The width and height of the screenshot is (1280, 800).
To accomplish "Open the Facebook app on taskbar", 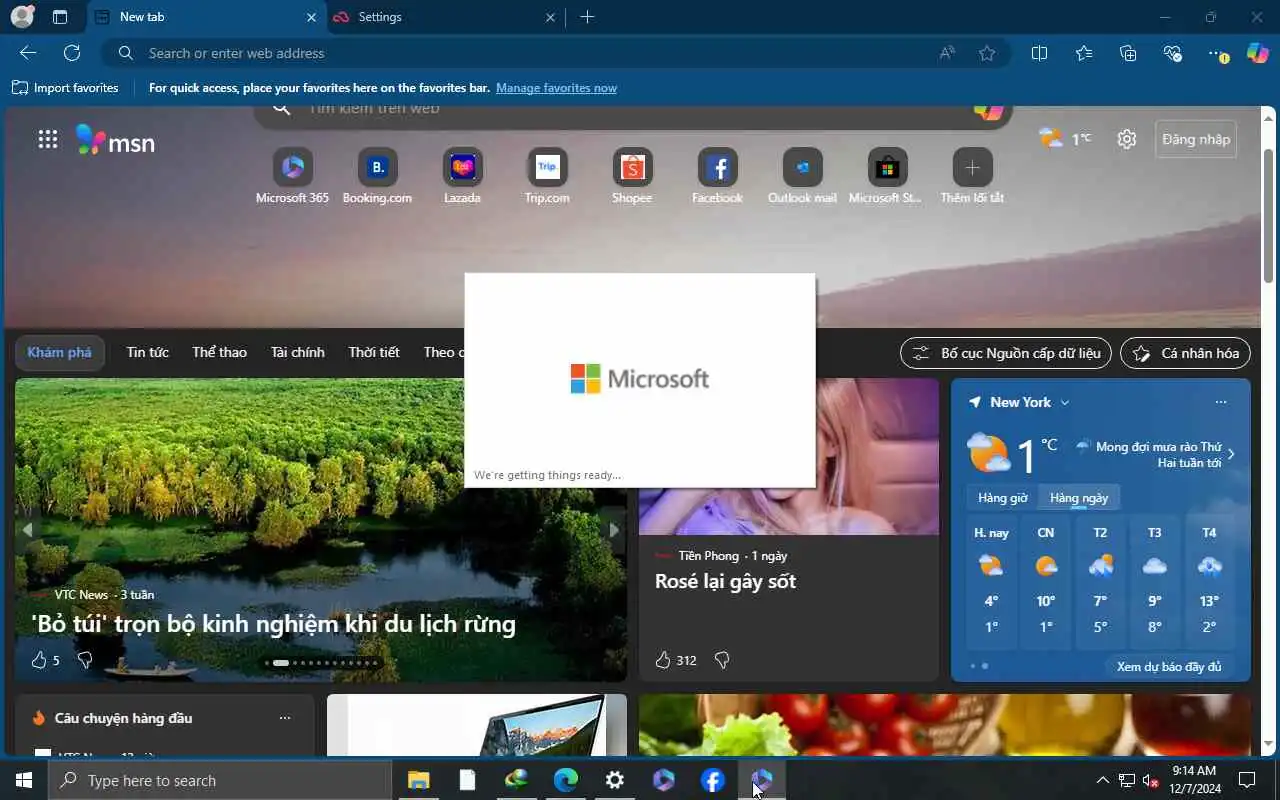I will click(x=713, y=780).
